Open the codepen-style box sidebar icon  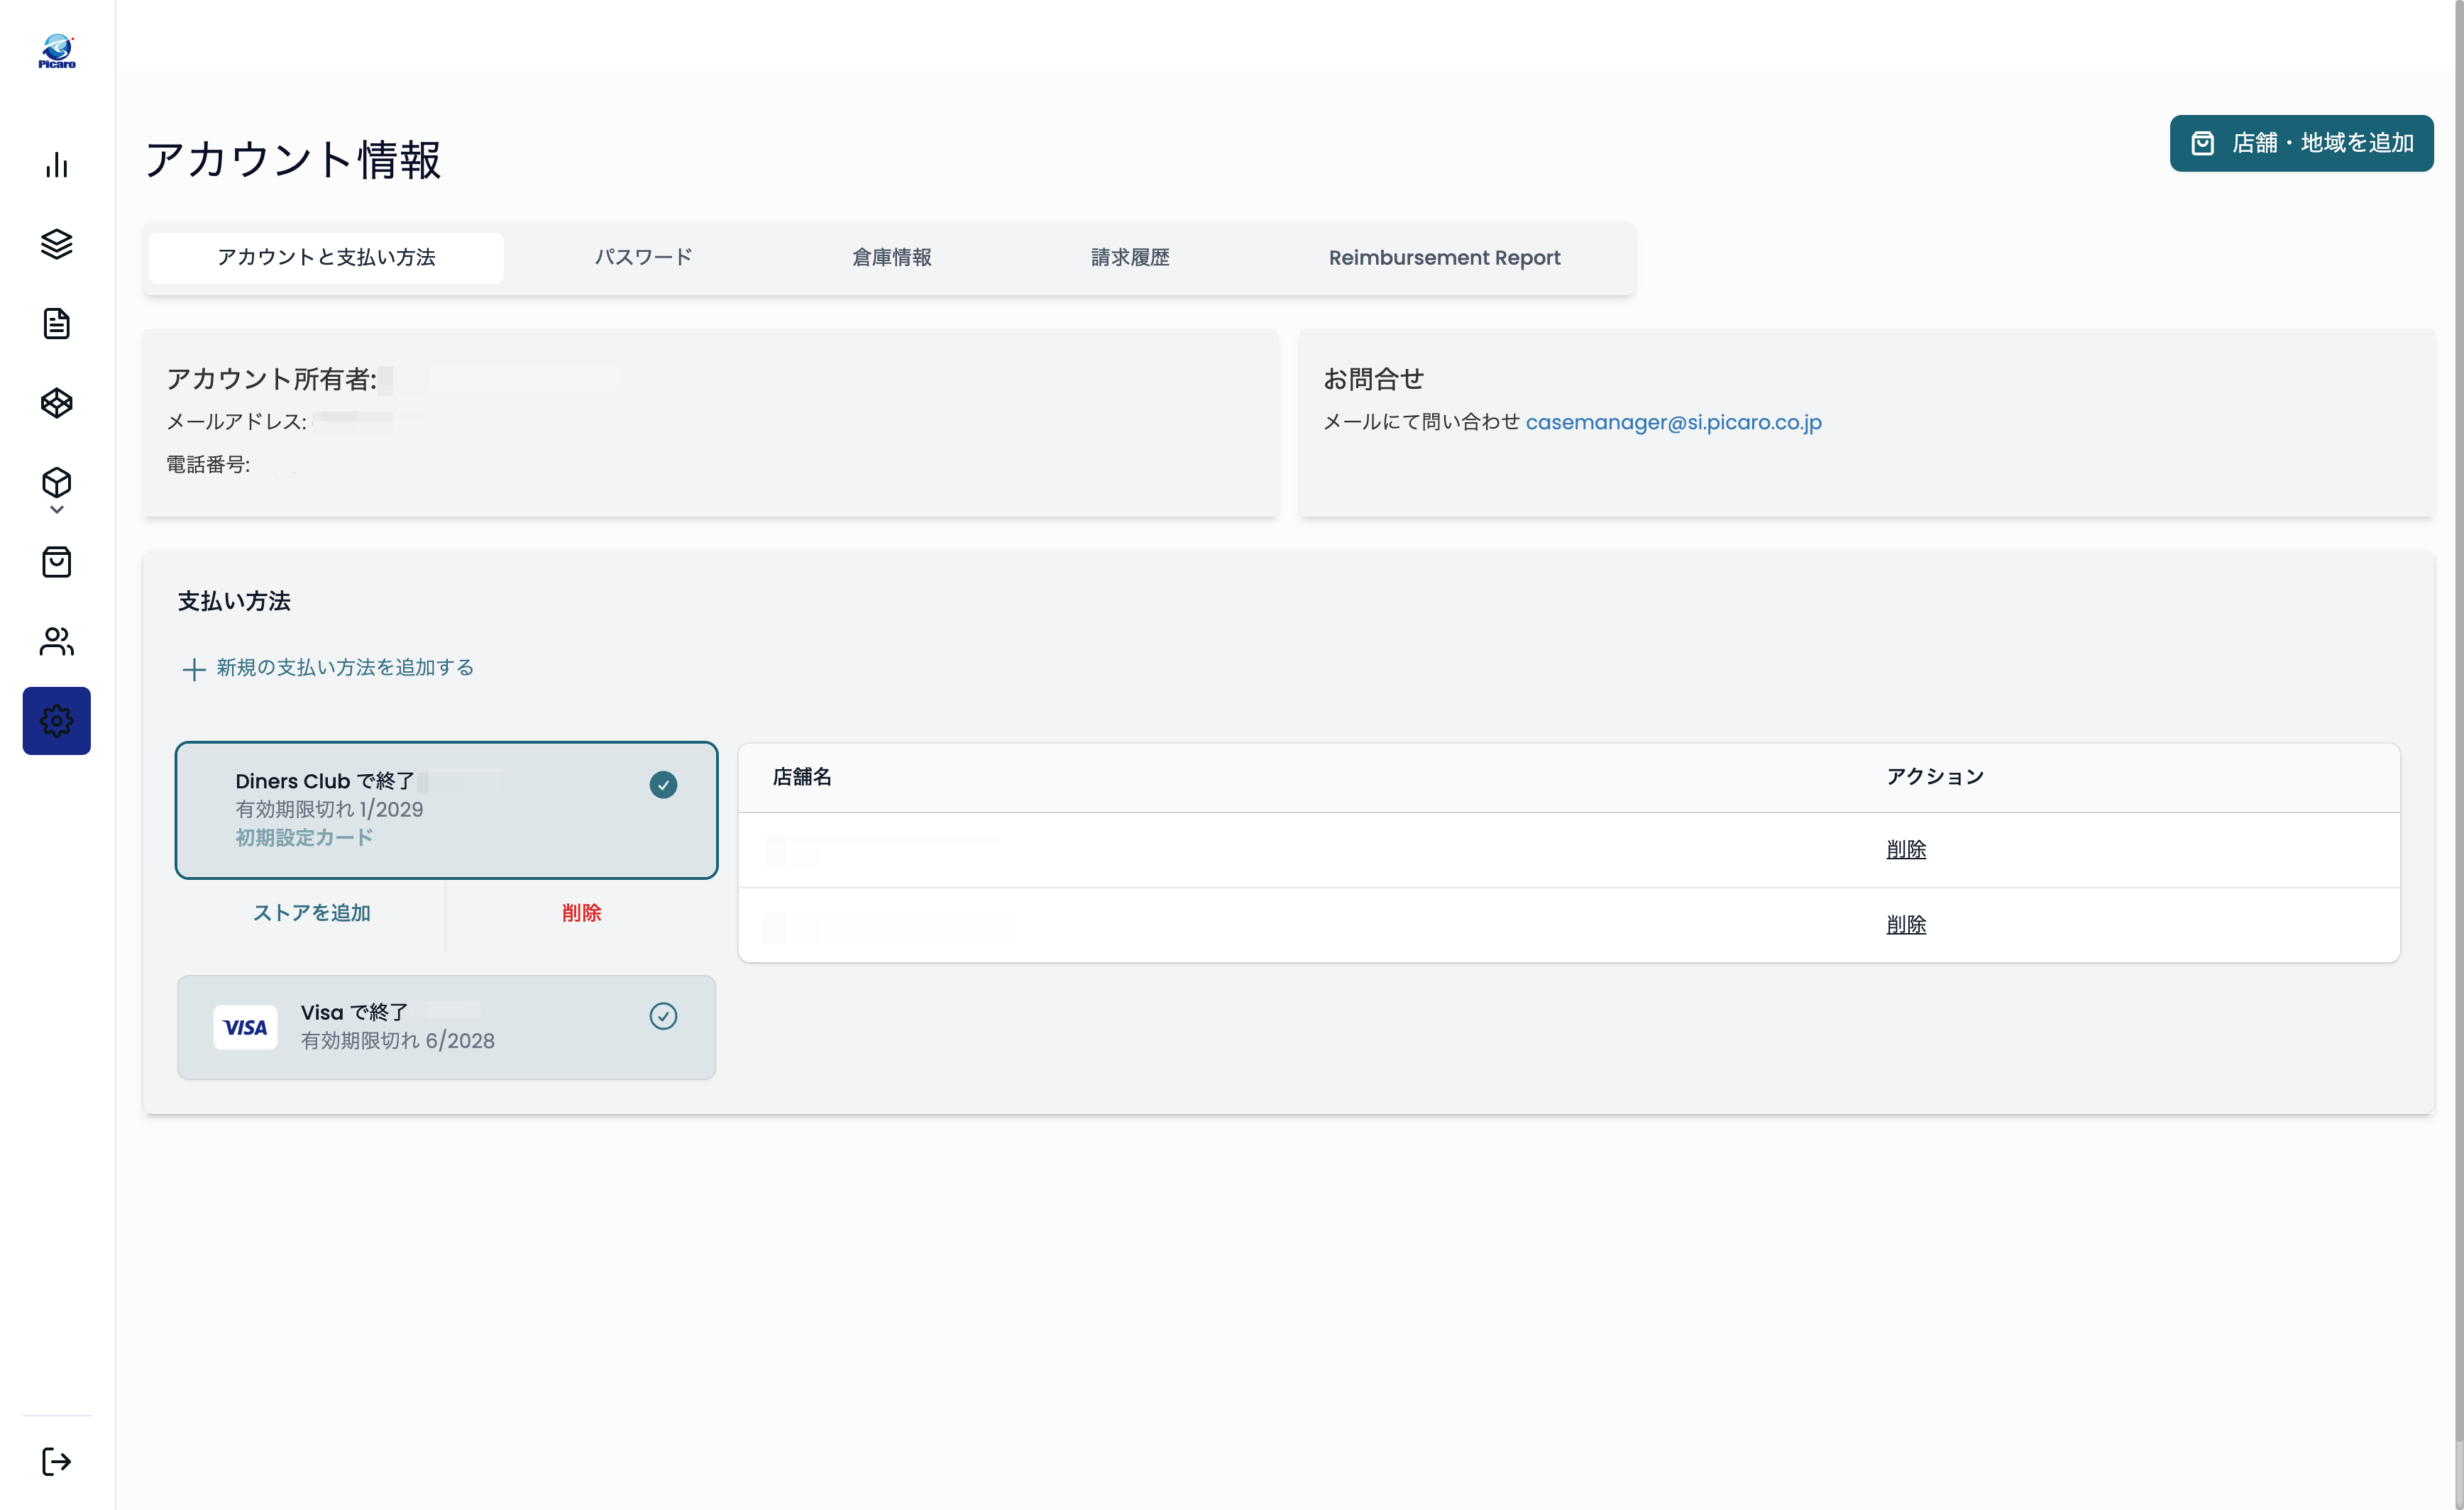[x=57, y=403]
